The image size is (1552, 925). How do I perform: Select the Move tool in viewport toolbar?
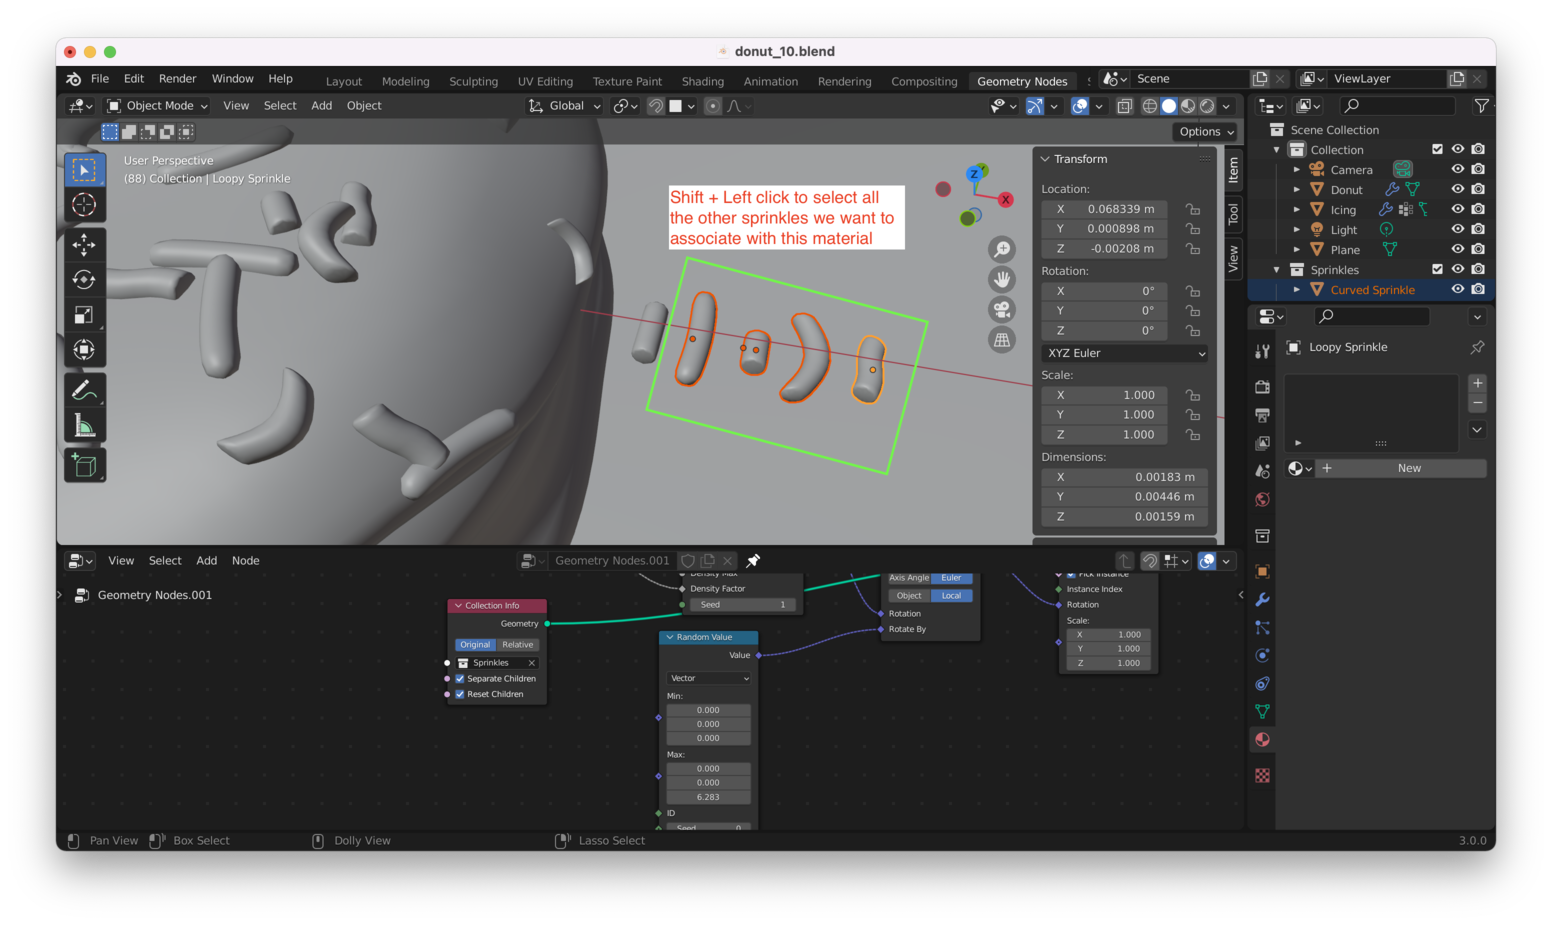coord(84,244)
